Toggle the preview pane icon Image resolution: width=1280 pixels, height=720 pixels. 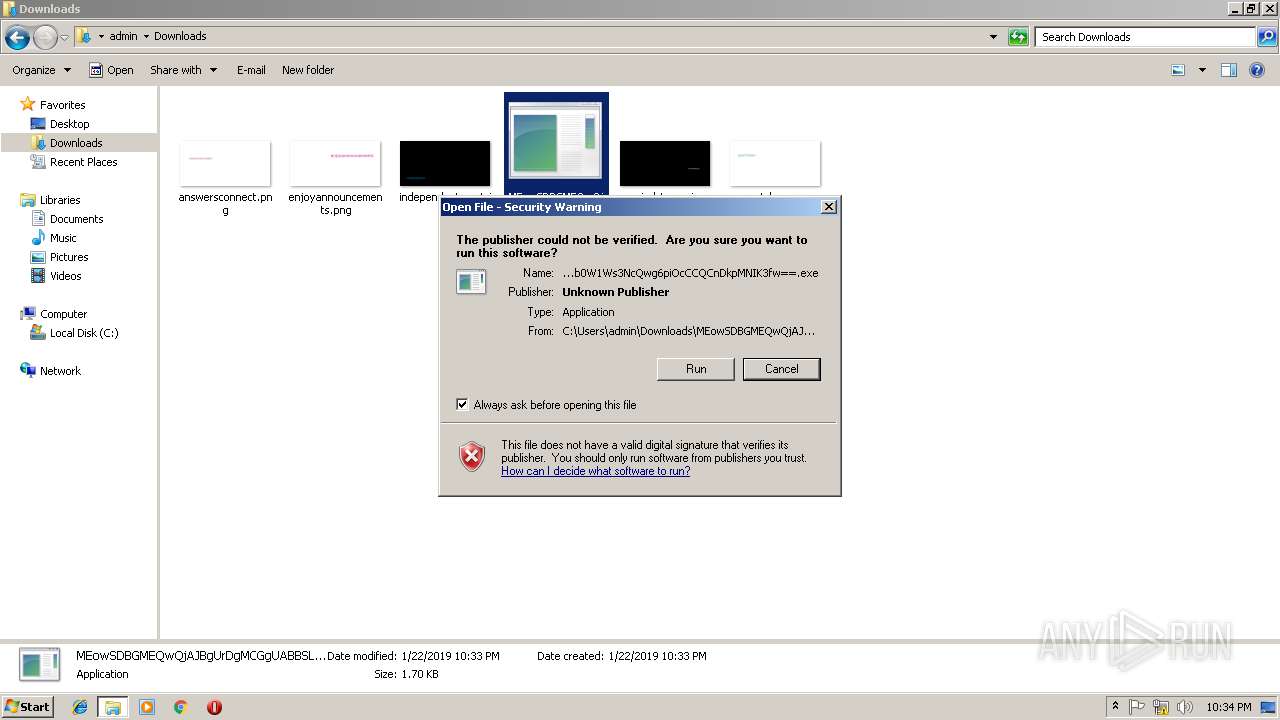(x=1229, y=70)
